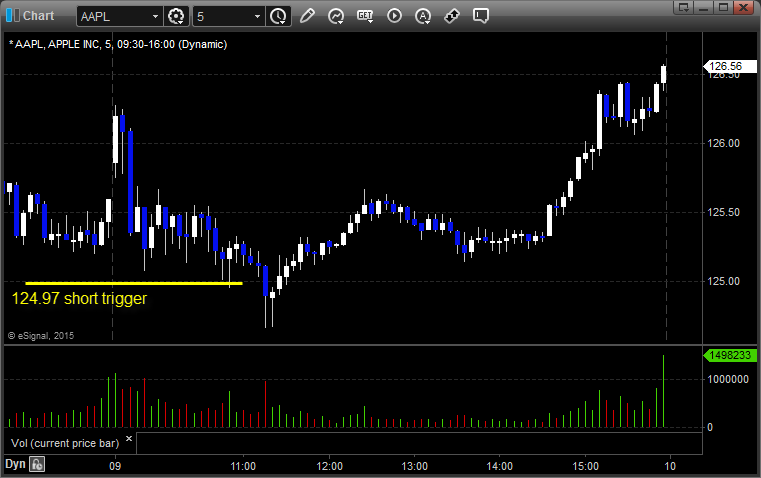Image resolution: width=761 pixels, height=478 pixels.
Task: Click the Dyn label at bottom left
Action: point(15,464)
